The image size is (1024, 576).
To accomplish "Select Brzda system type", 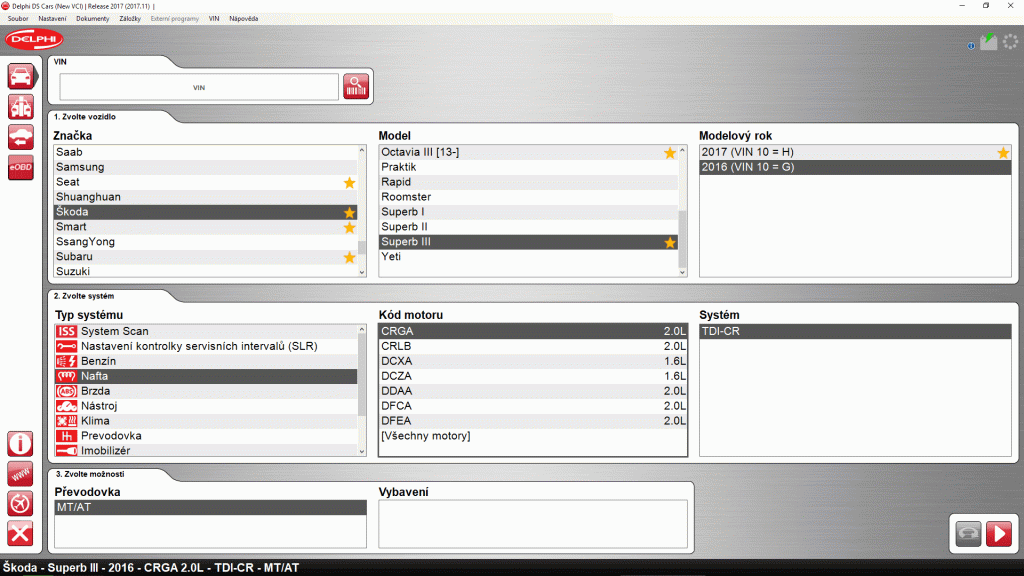I will pyautogui.click(x=95, y=391).
